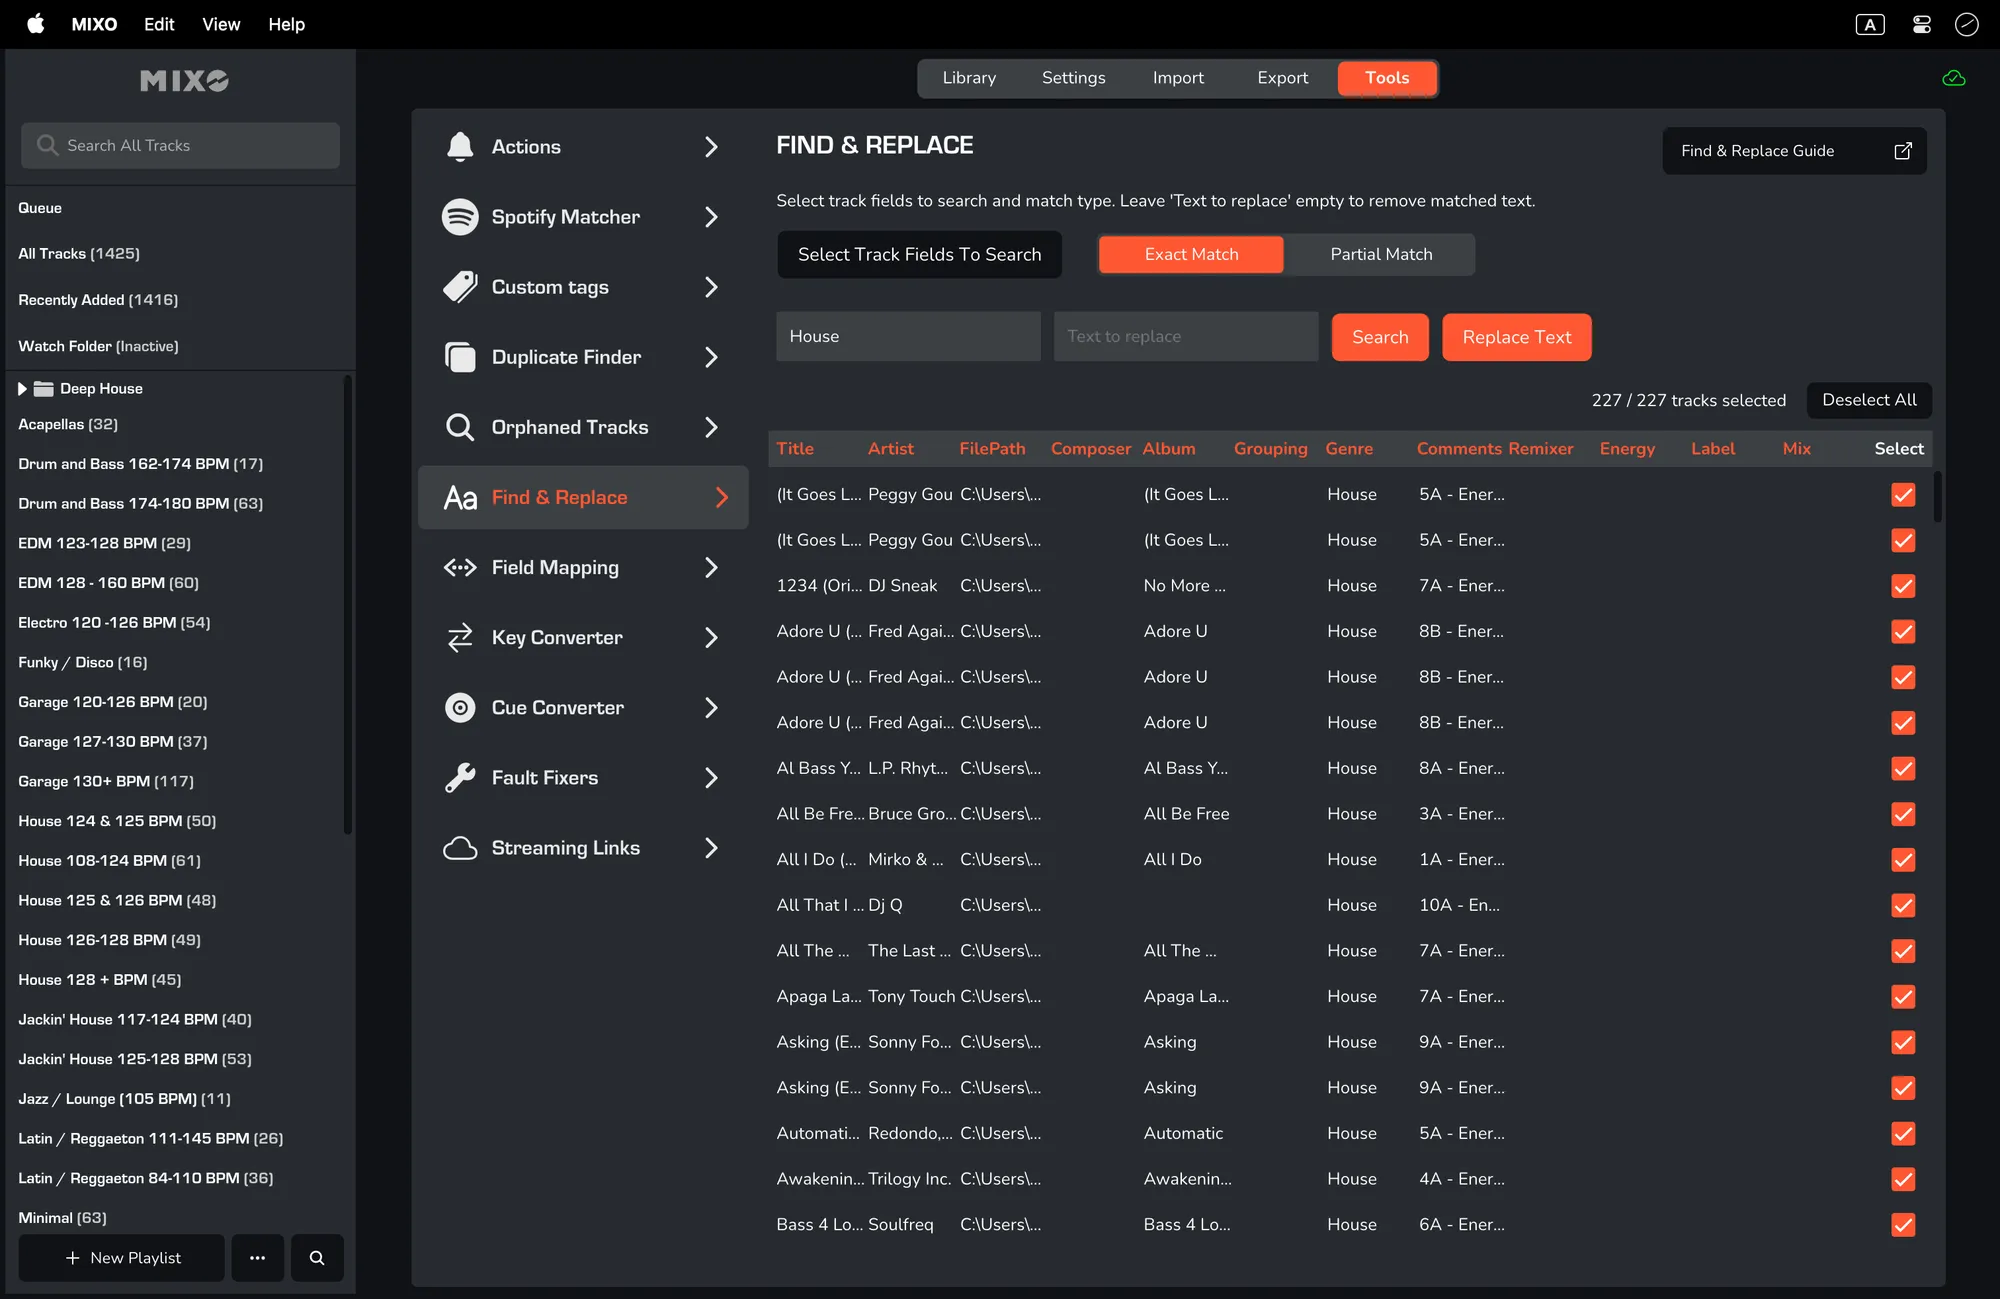Screen dimensions: 2000x1299
Task: Select the Partial Match option
Action: (x=1381, y=255)
